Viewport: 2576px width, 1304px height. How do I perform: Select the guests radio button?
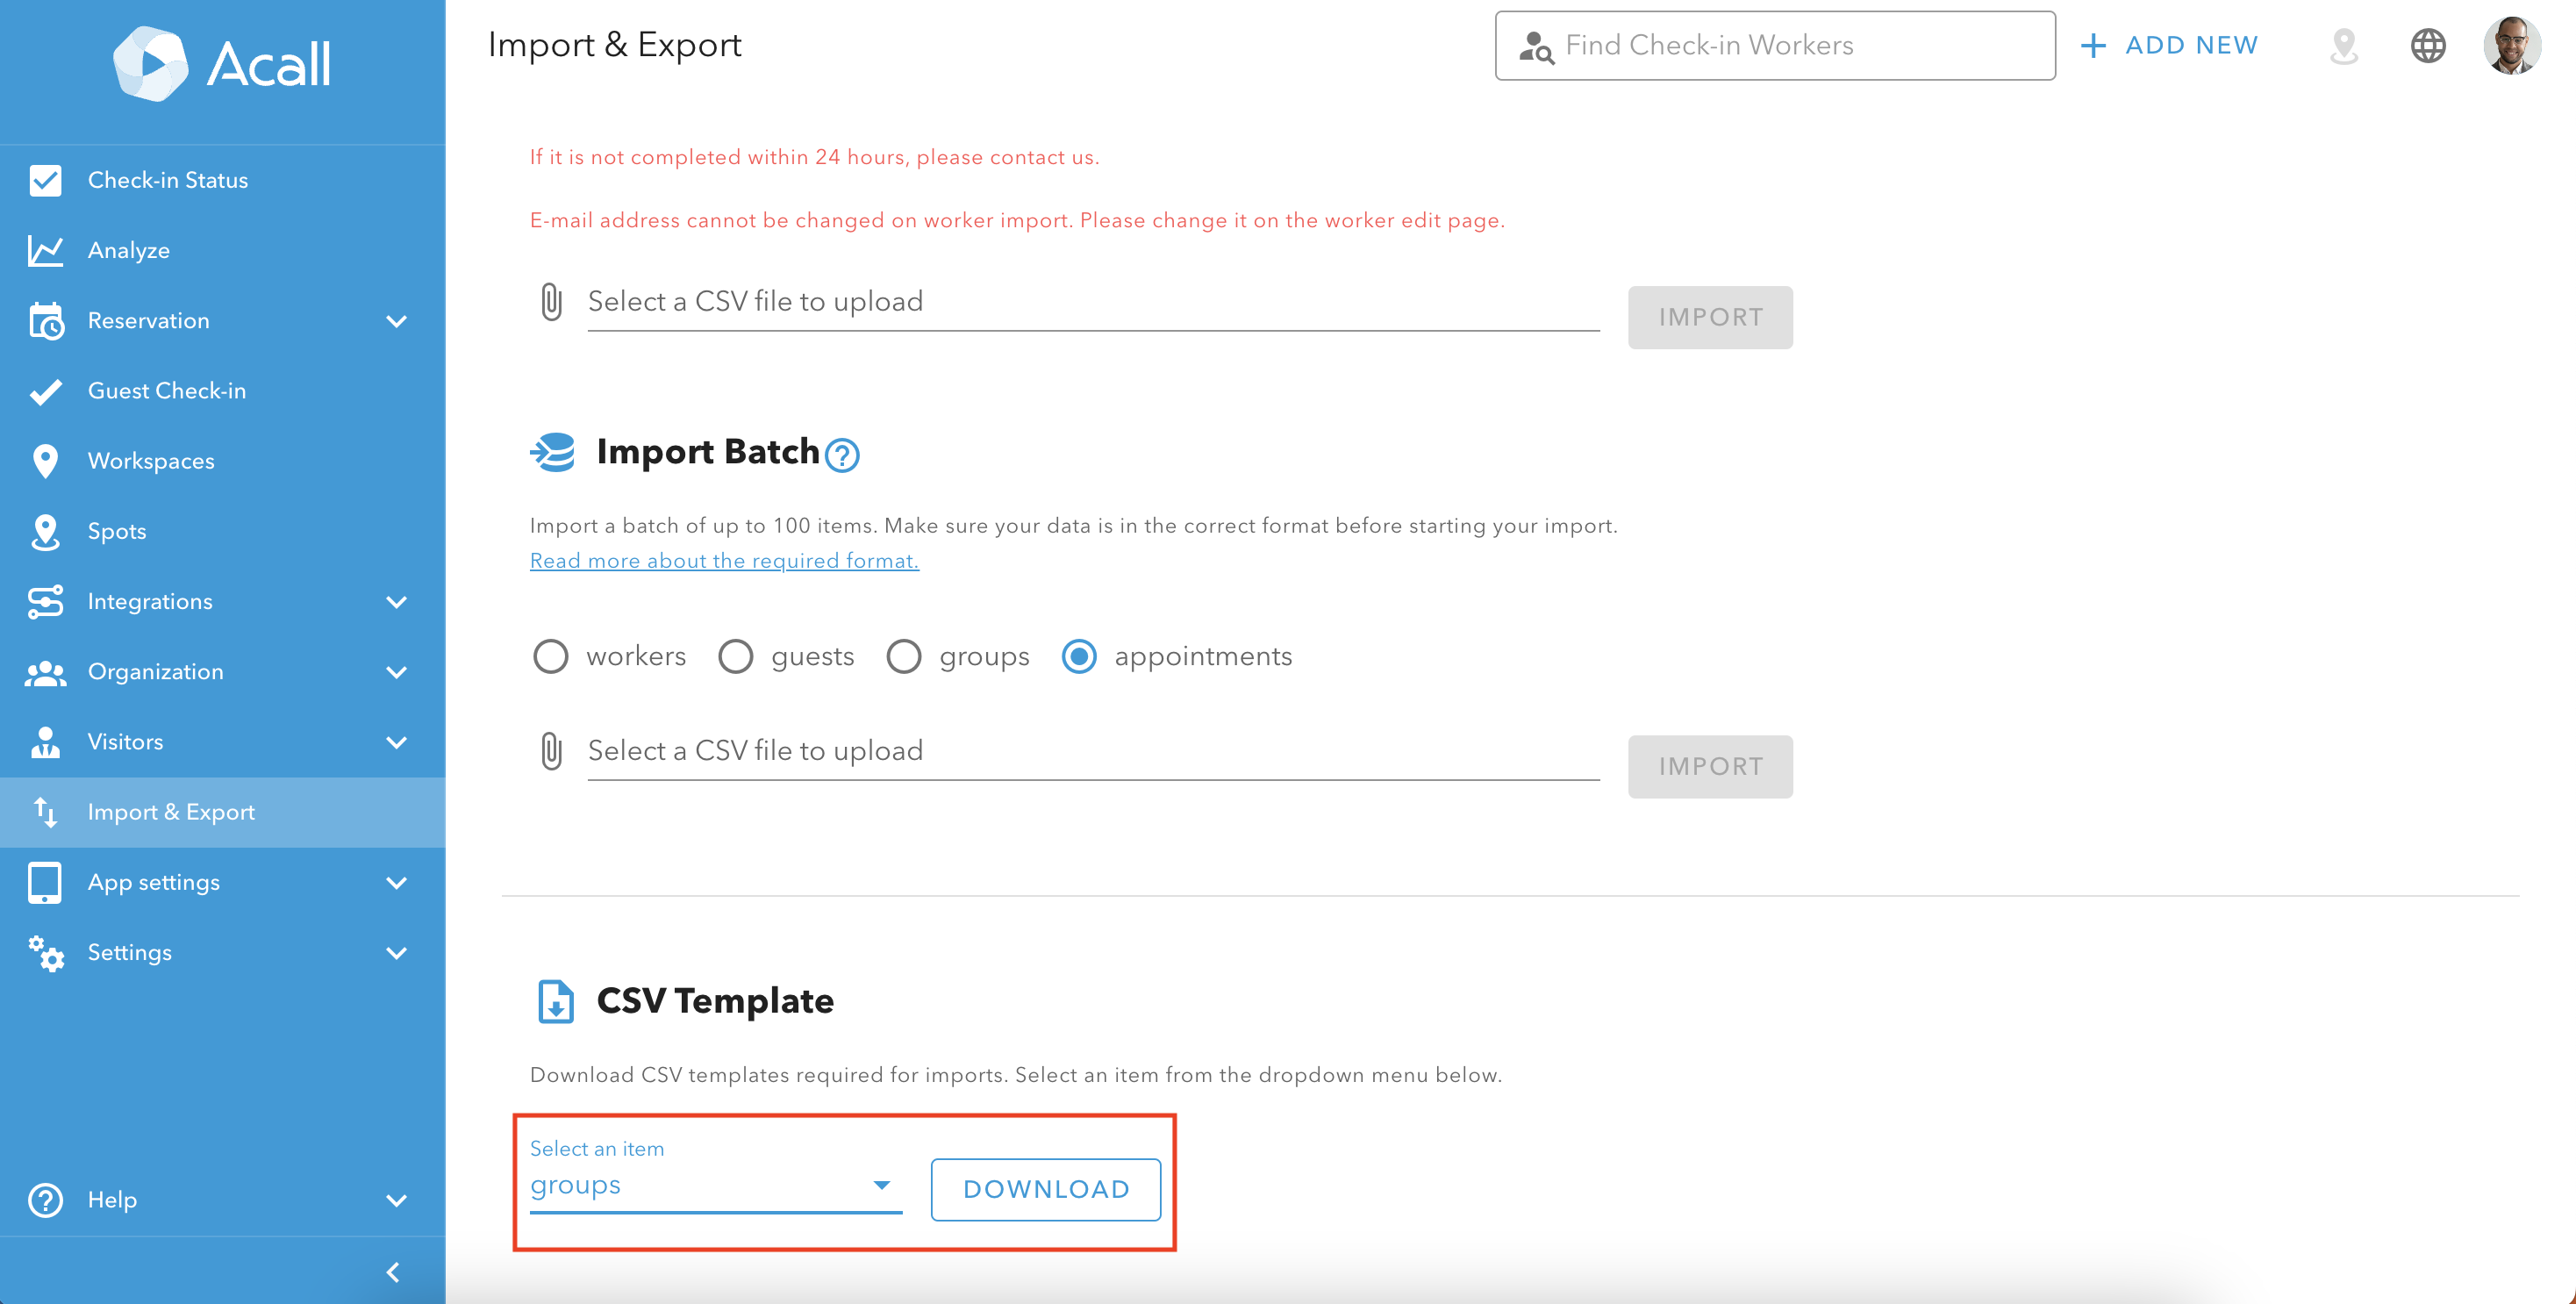736,657
